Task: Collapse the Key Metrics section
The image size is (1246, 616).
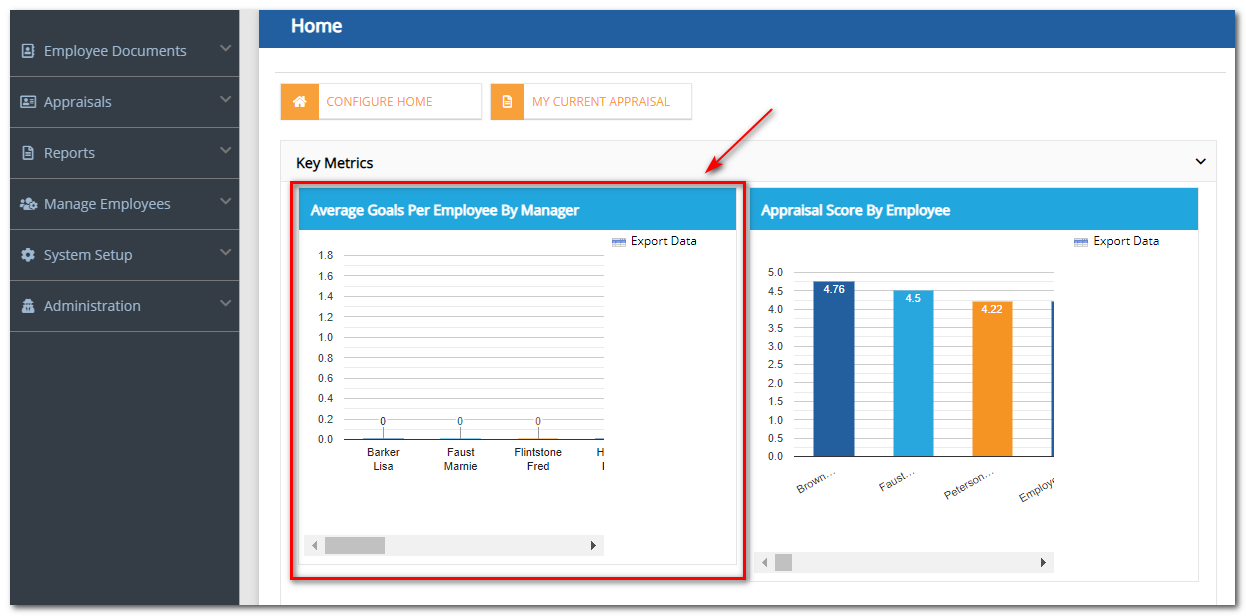Action: 1201,160
